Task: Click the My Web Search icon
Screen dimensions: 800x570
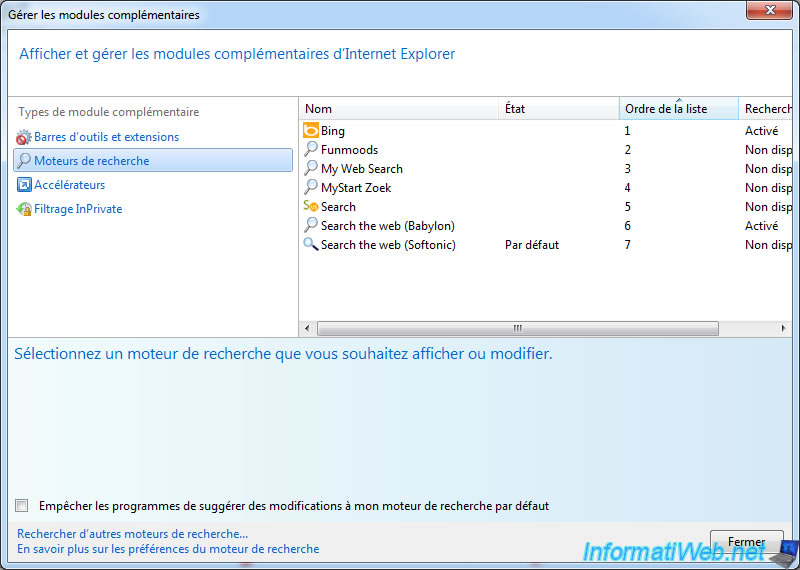Action: (311, 169)
